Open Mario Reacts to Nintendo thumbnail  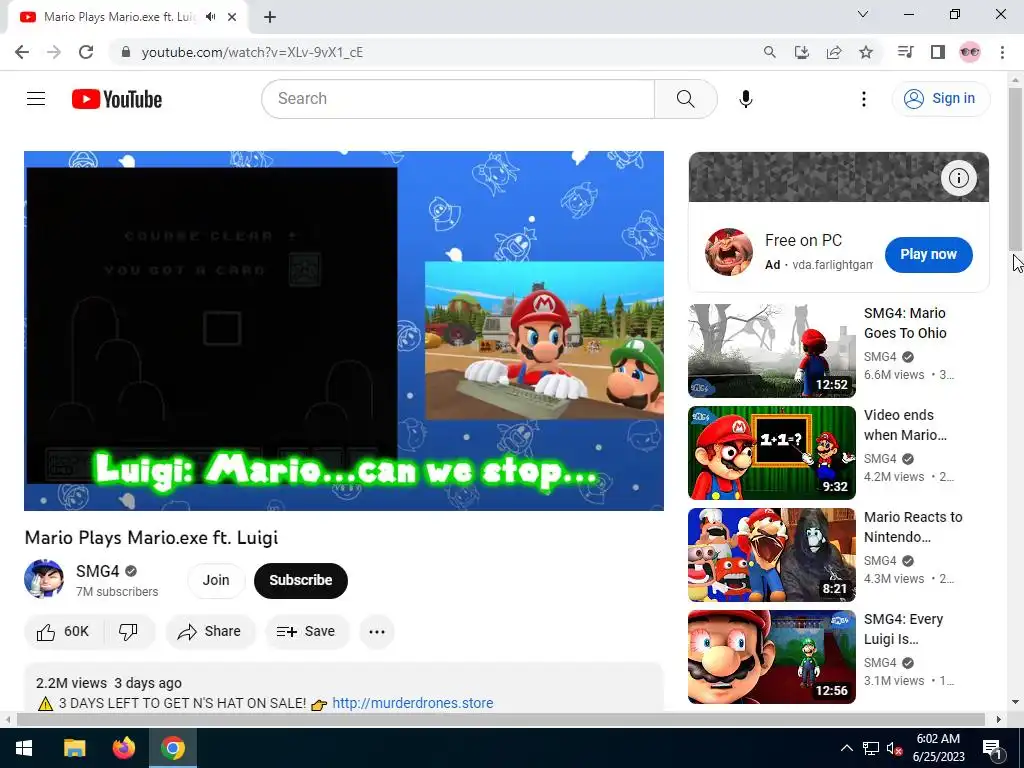coord(772,554)
